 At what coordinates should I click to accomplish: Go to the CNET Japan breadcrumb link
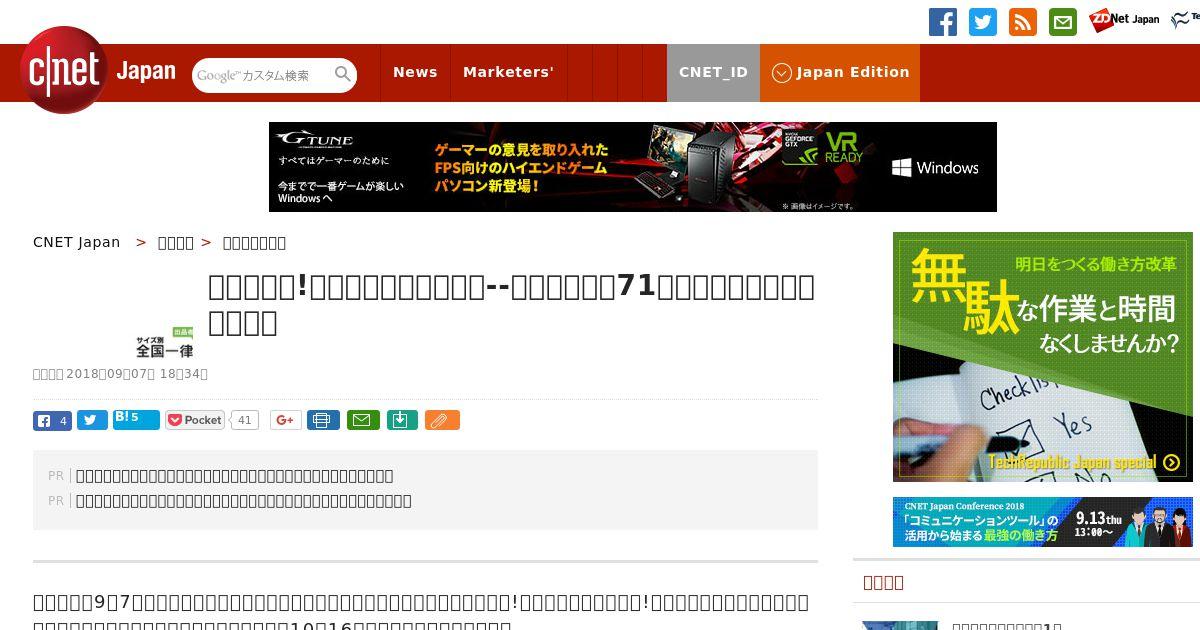(x=76, y=242)
